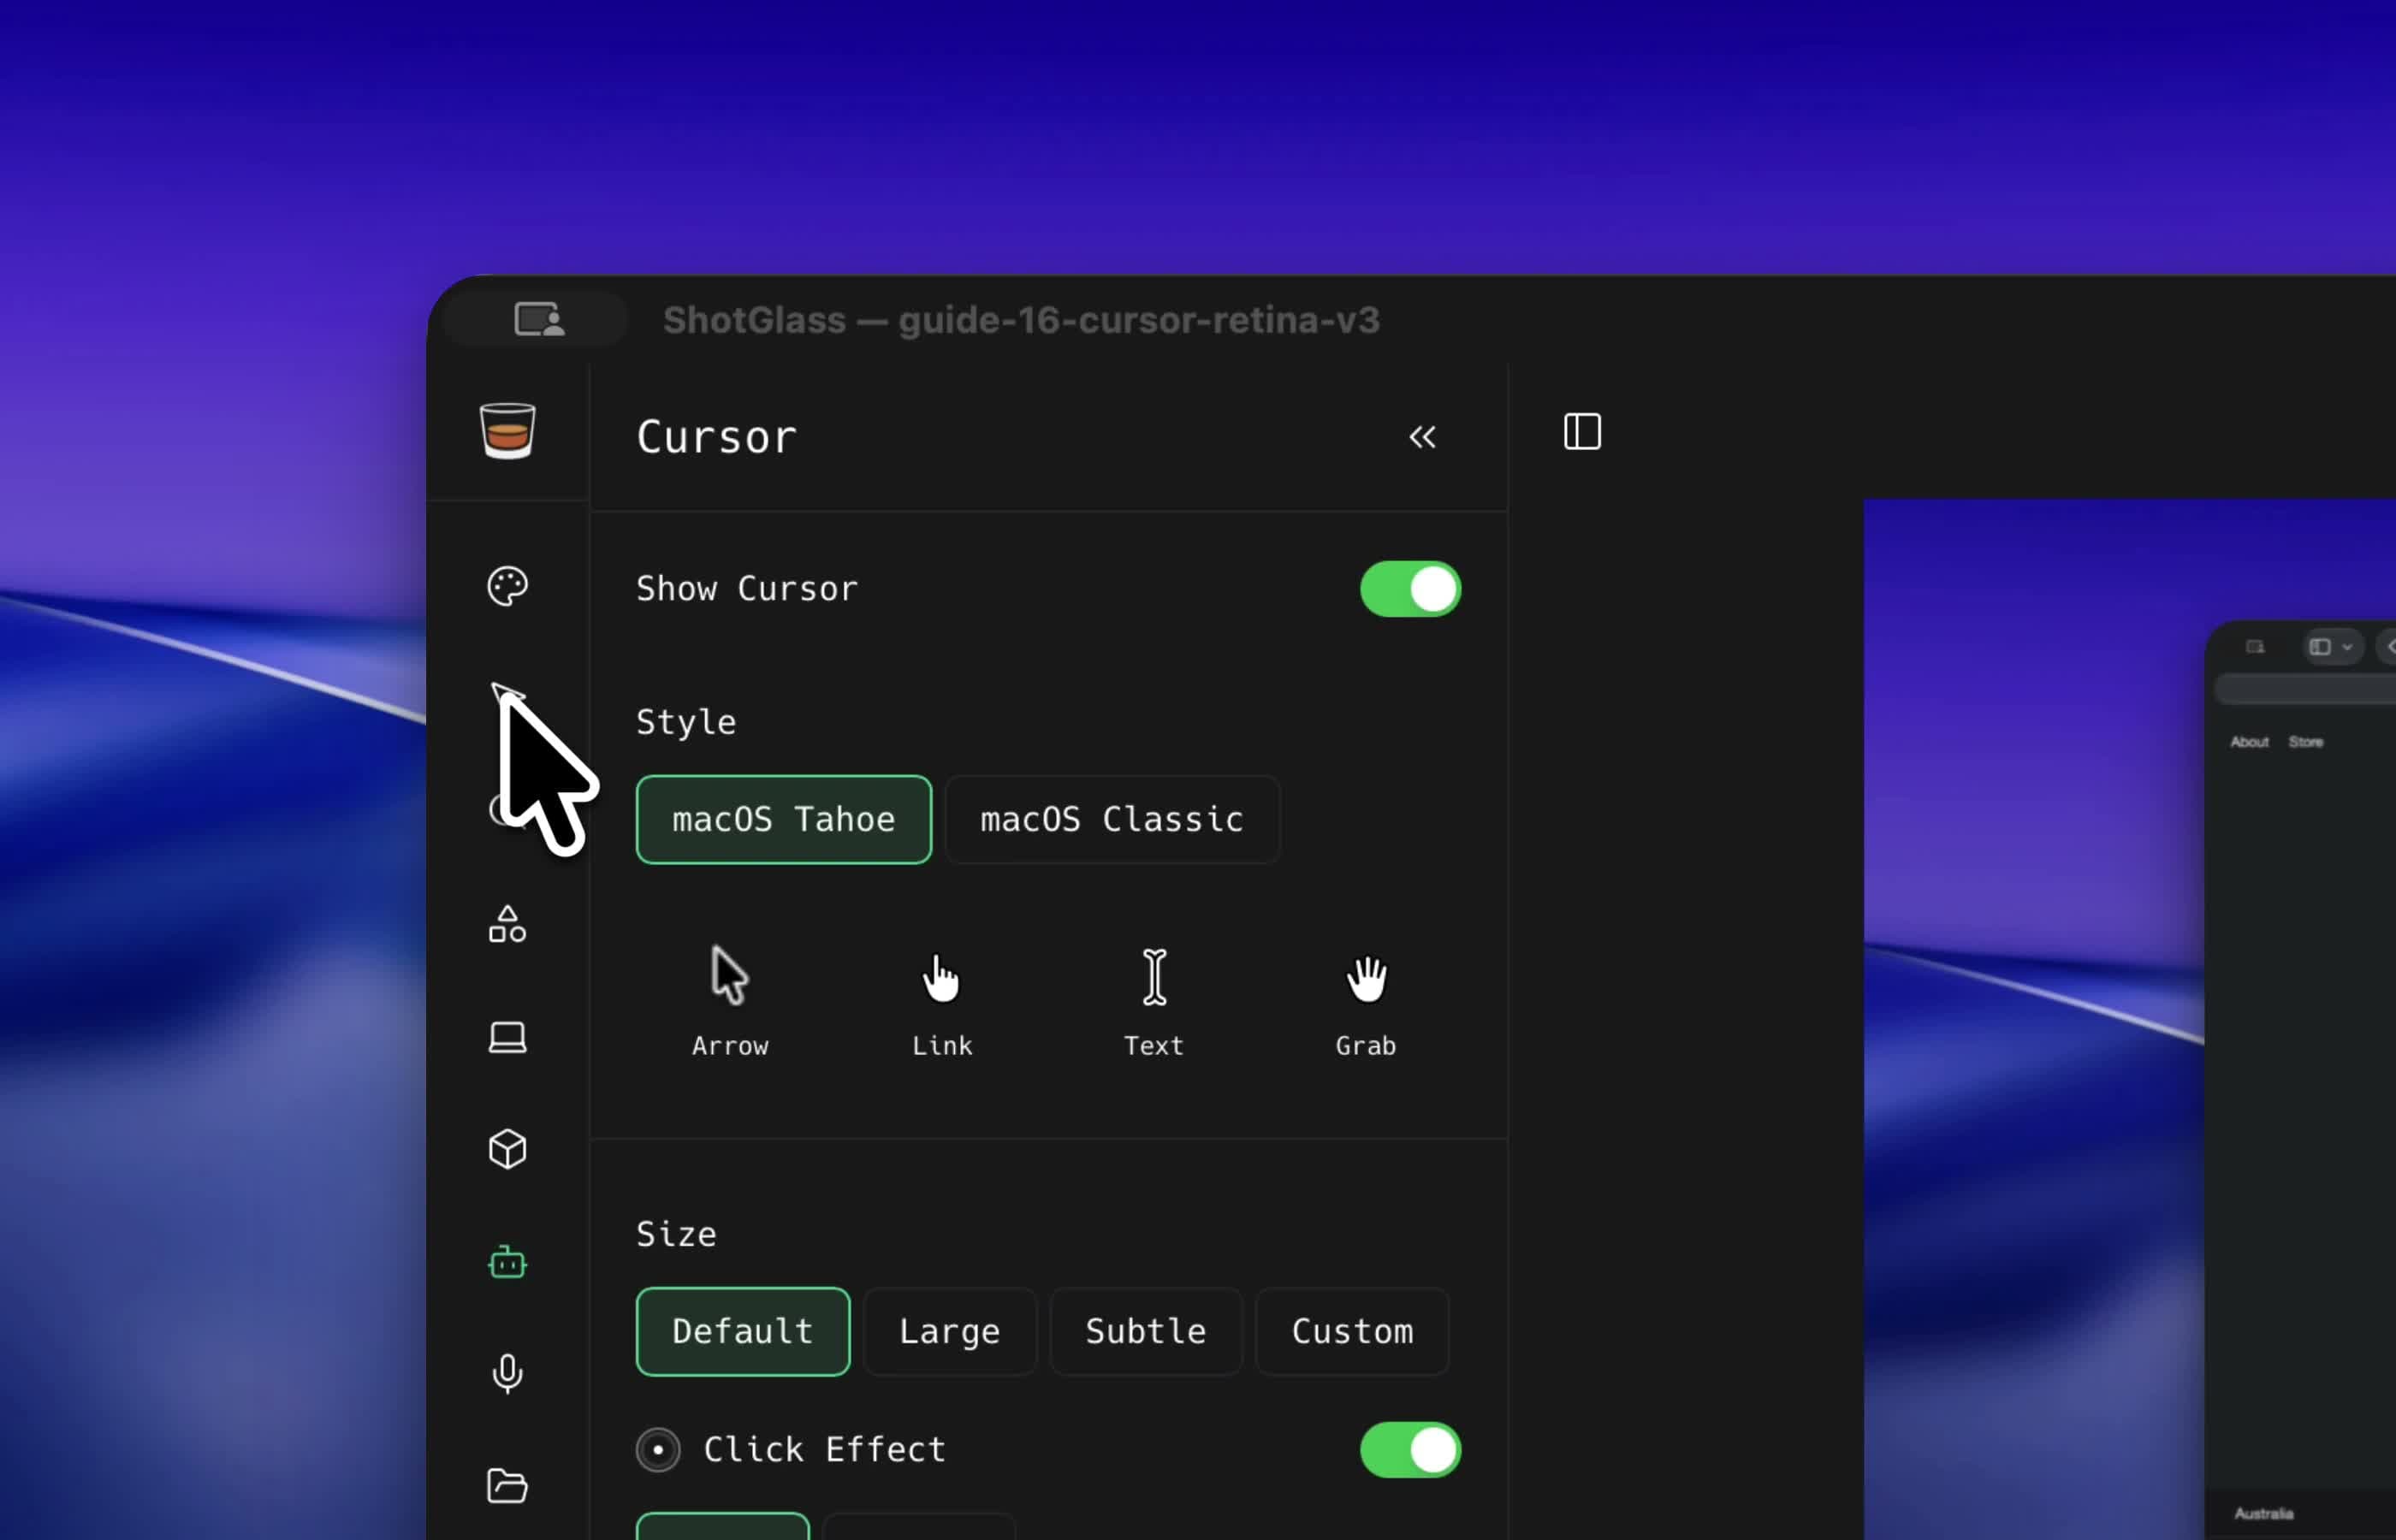The height and width of the screenshot is (1540, 2396).
Task: Open the microphone audio section in sidebar
Action: coord(508,1374)
